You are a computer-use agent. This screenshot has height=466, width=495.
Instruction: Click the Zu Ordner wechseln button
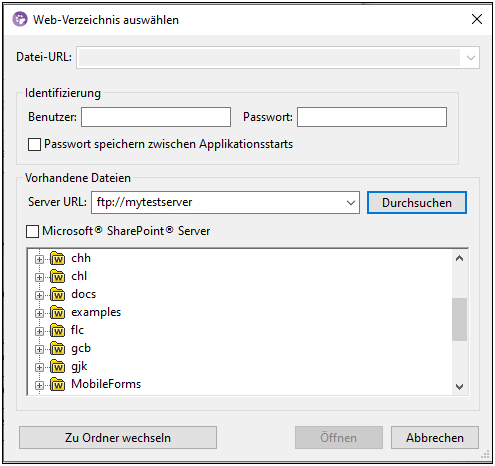point(118,437)
